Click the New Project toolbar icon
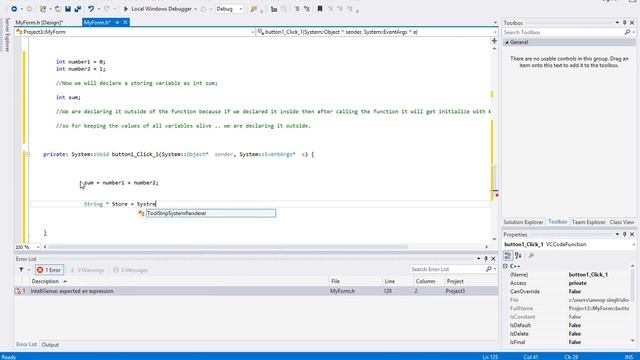Screen dimensions: 640x360 pos(43,9)
